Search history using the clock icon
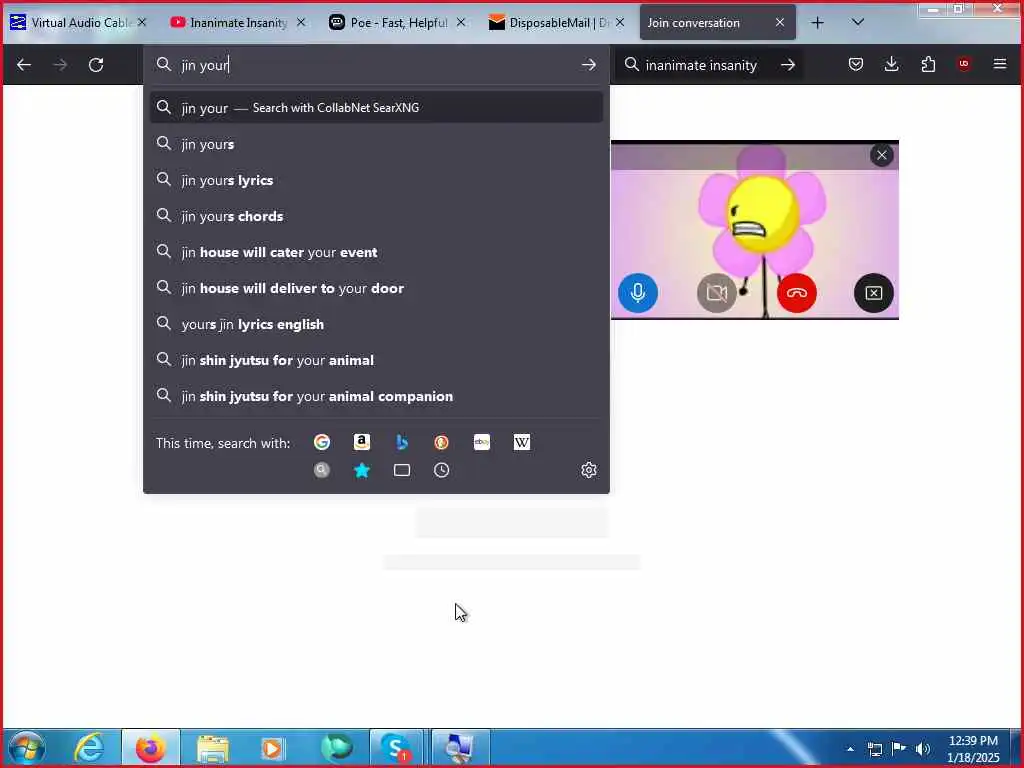This screenshot has height=768, width=1024. 441,470
